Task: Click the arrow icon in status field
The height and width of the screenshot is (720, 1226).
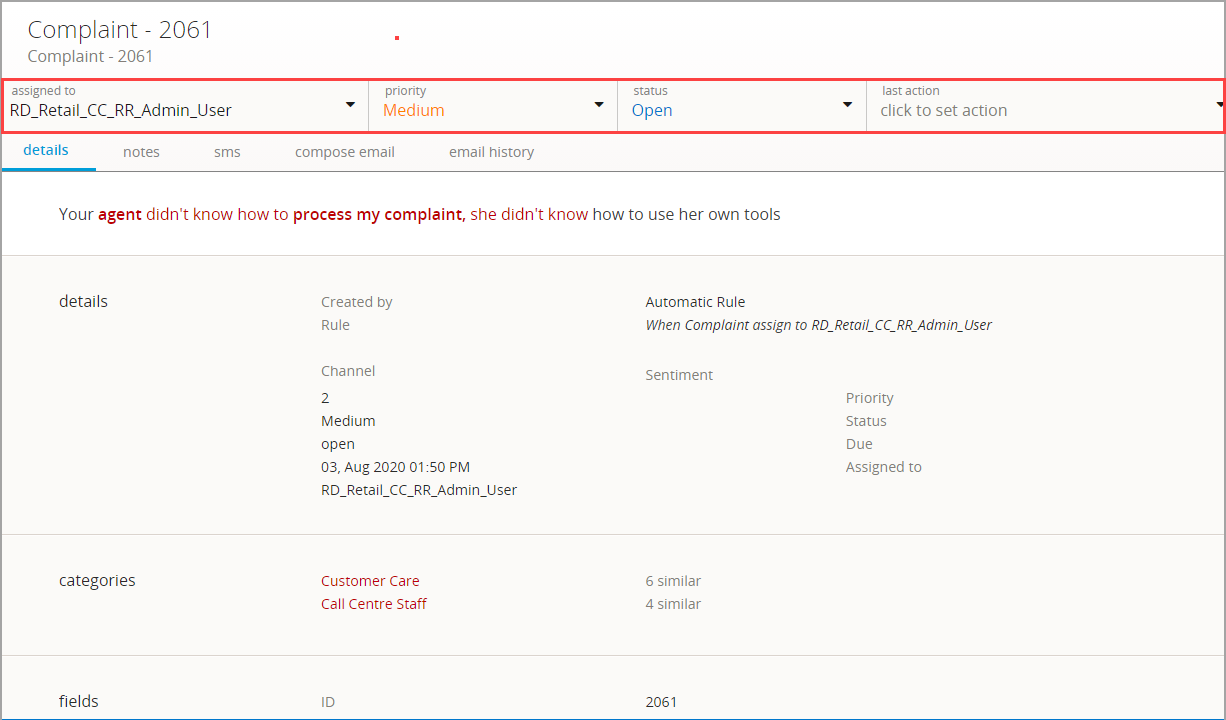Action: coord(847,105)
